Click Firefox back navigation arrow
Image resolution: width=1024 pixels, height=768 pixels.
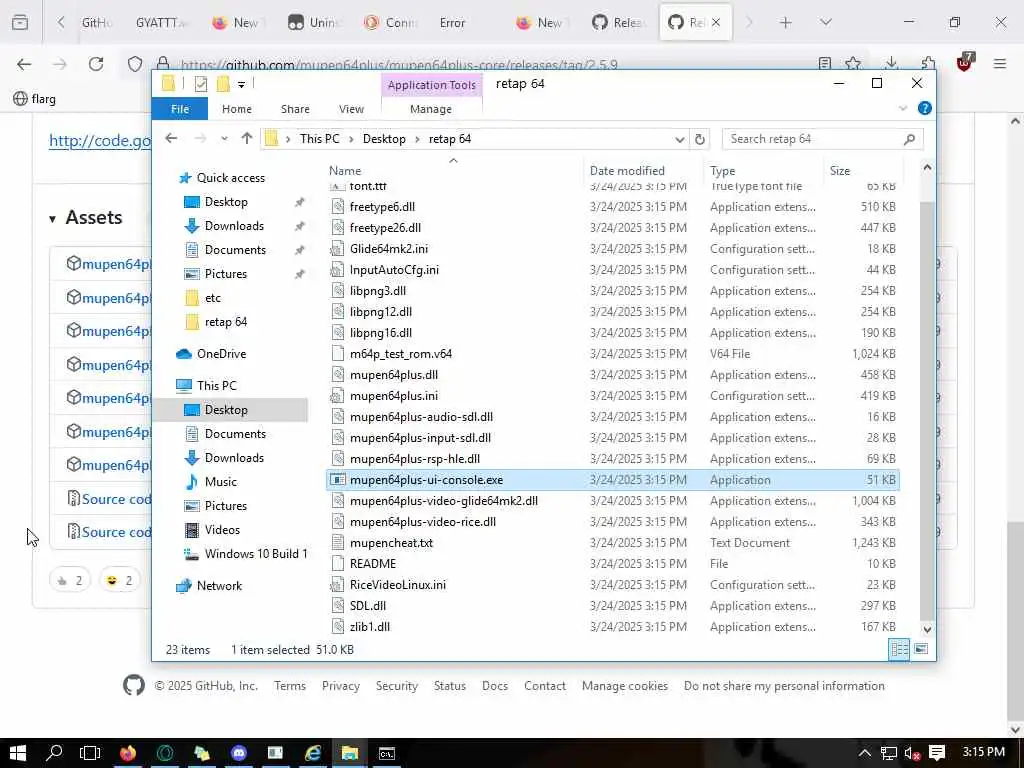(x=24, y=64)
